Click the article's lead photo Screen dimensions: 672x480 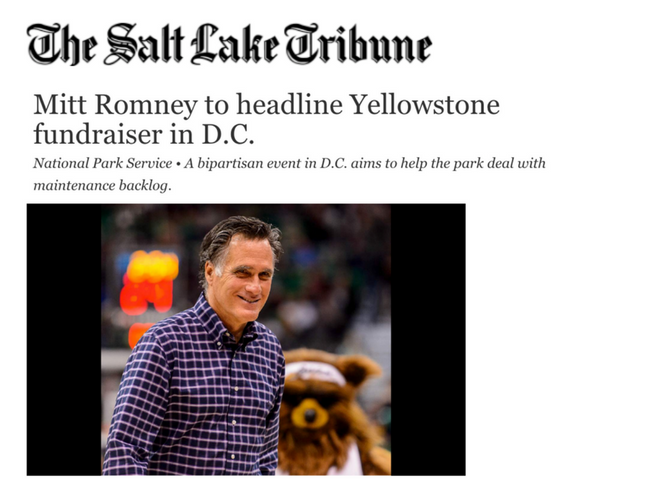tap(246, 339)
